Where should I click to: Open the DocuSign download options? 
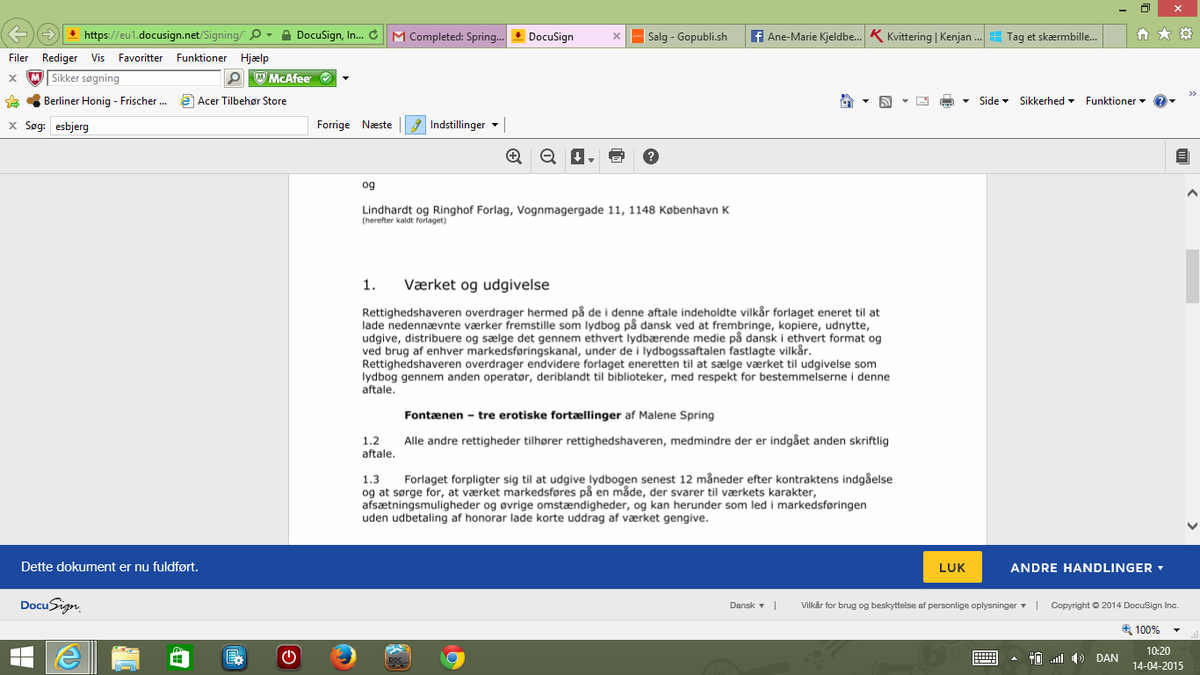pos(581,157)
